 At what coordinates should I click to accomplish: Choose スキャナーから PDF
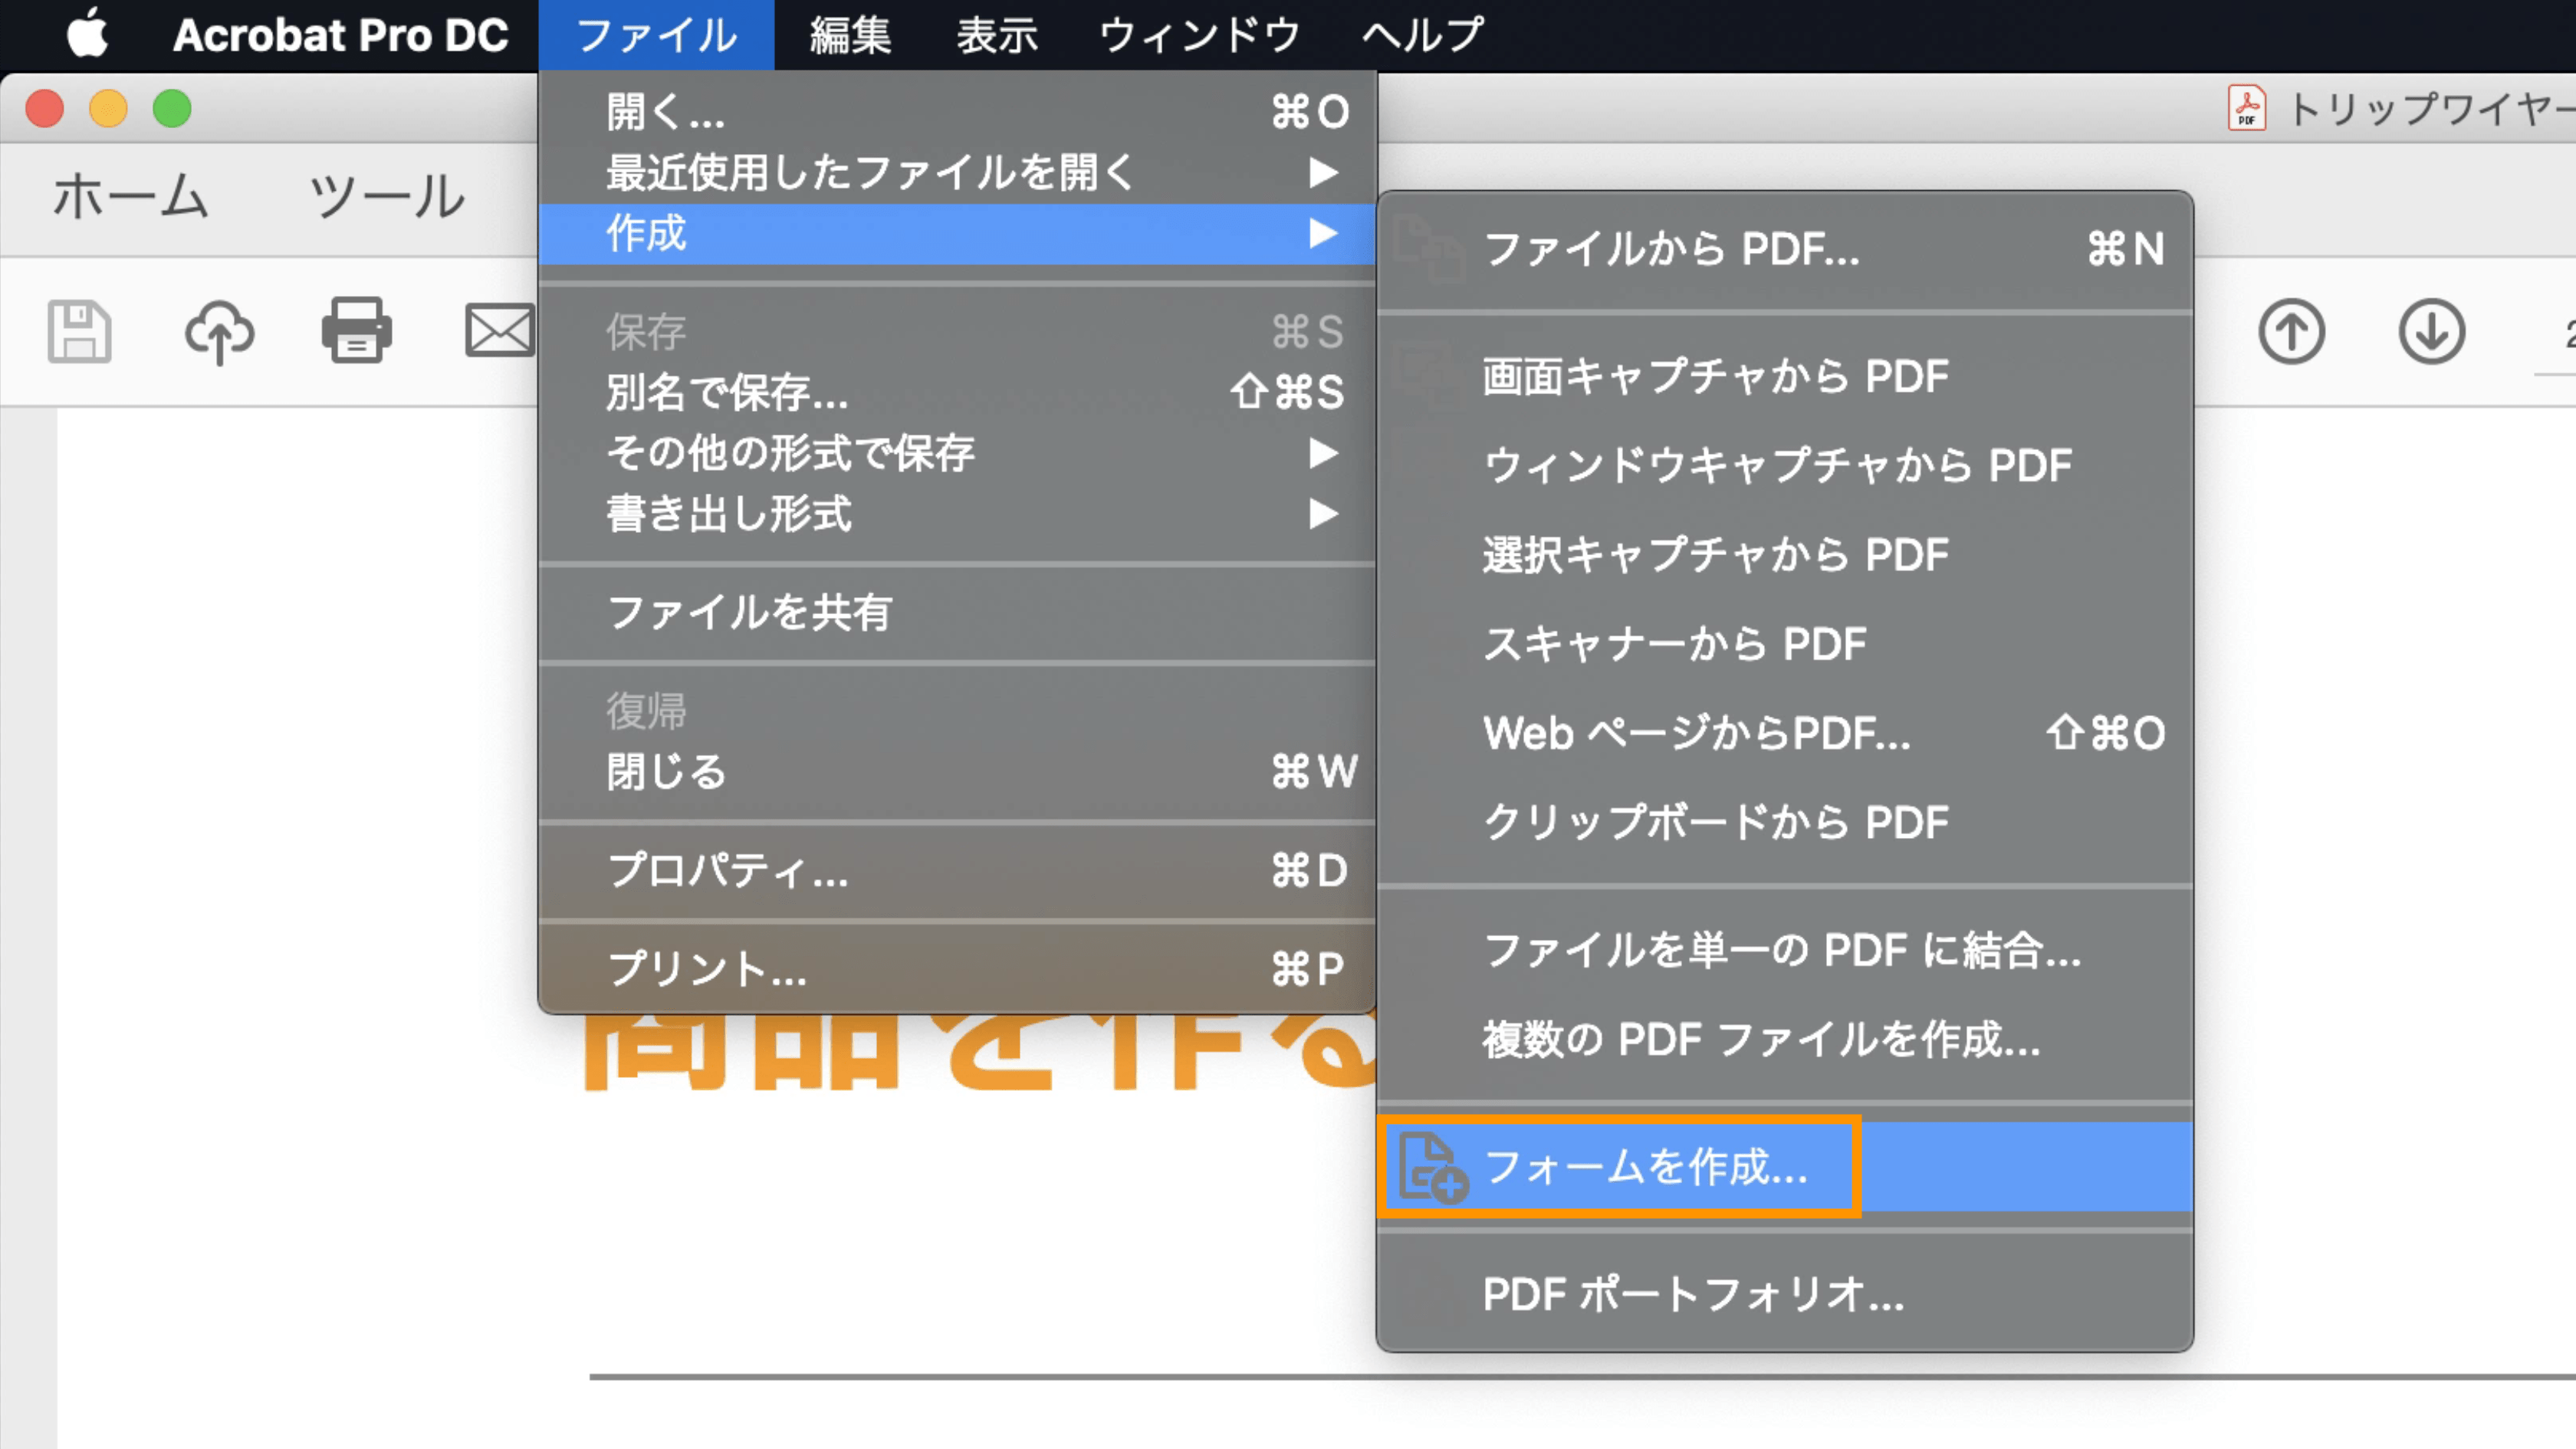(1785, 644)
